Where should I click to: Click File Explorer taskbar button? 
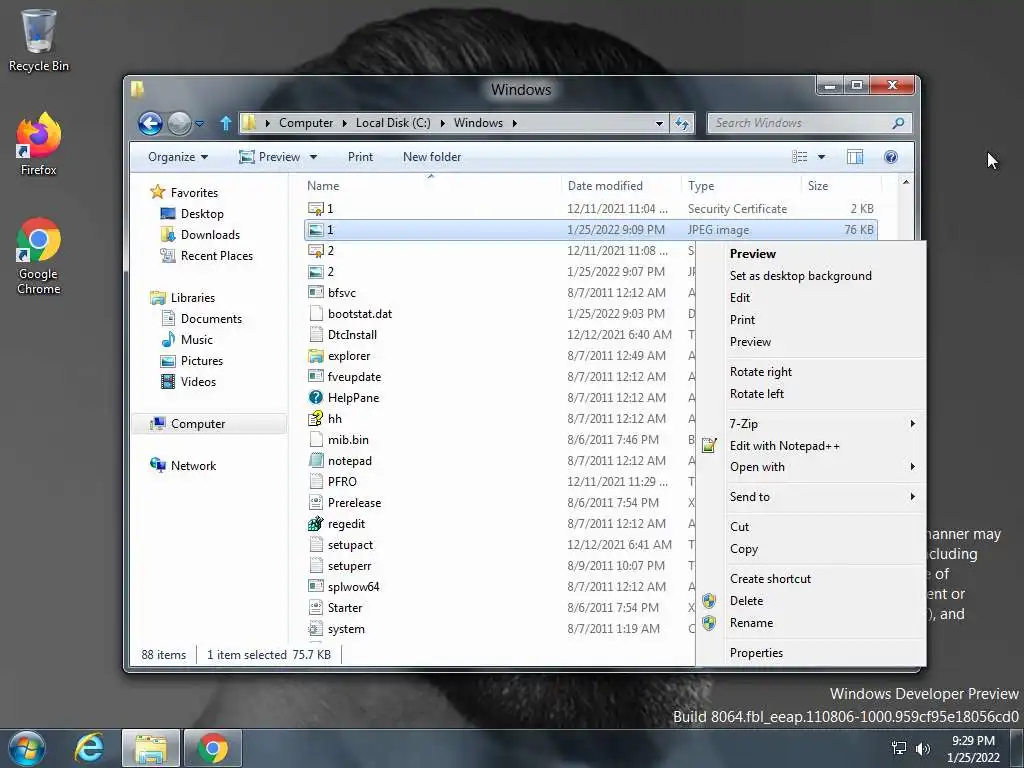tap(150, 748)
